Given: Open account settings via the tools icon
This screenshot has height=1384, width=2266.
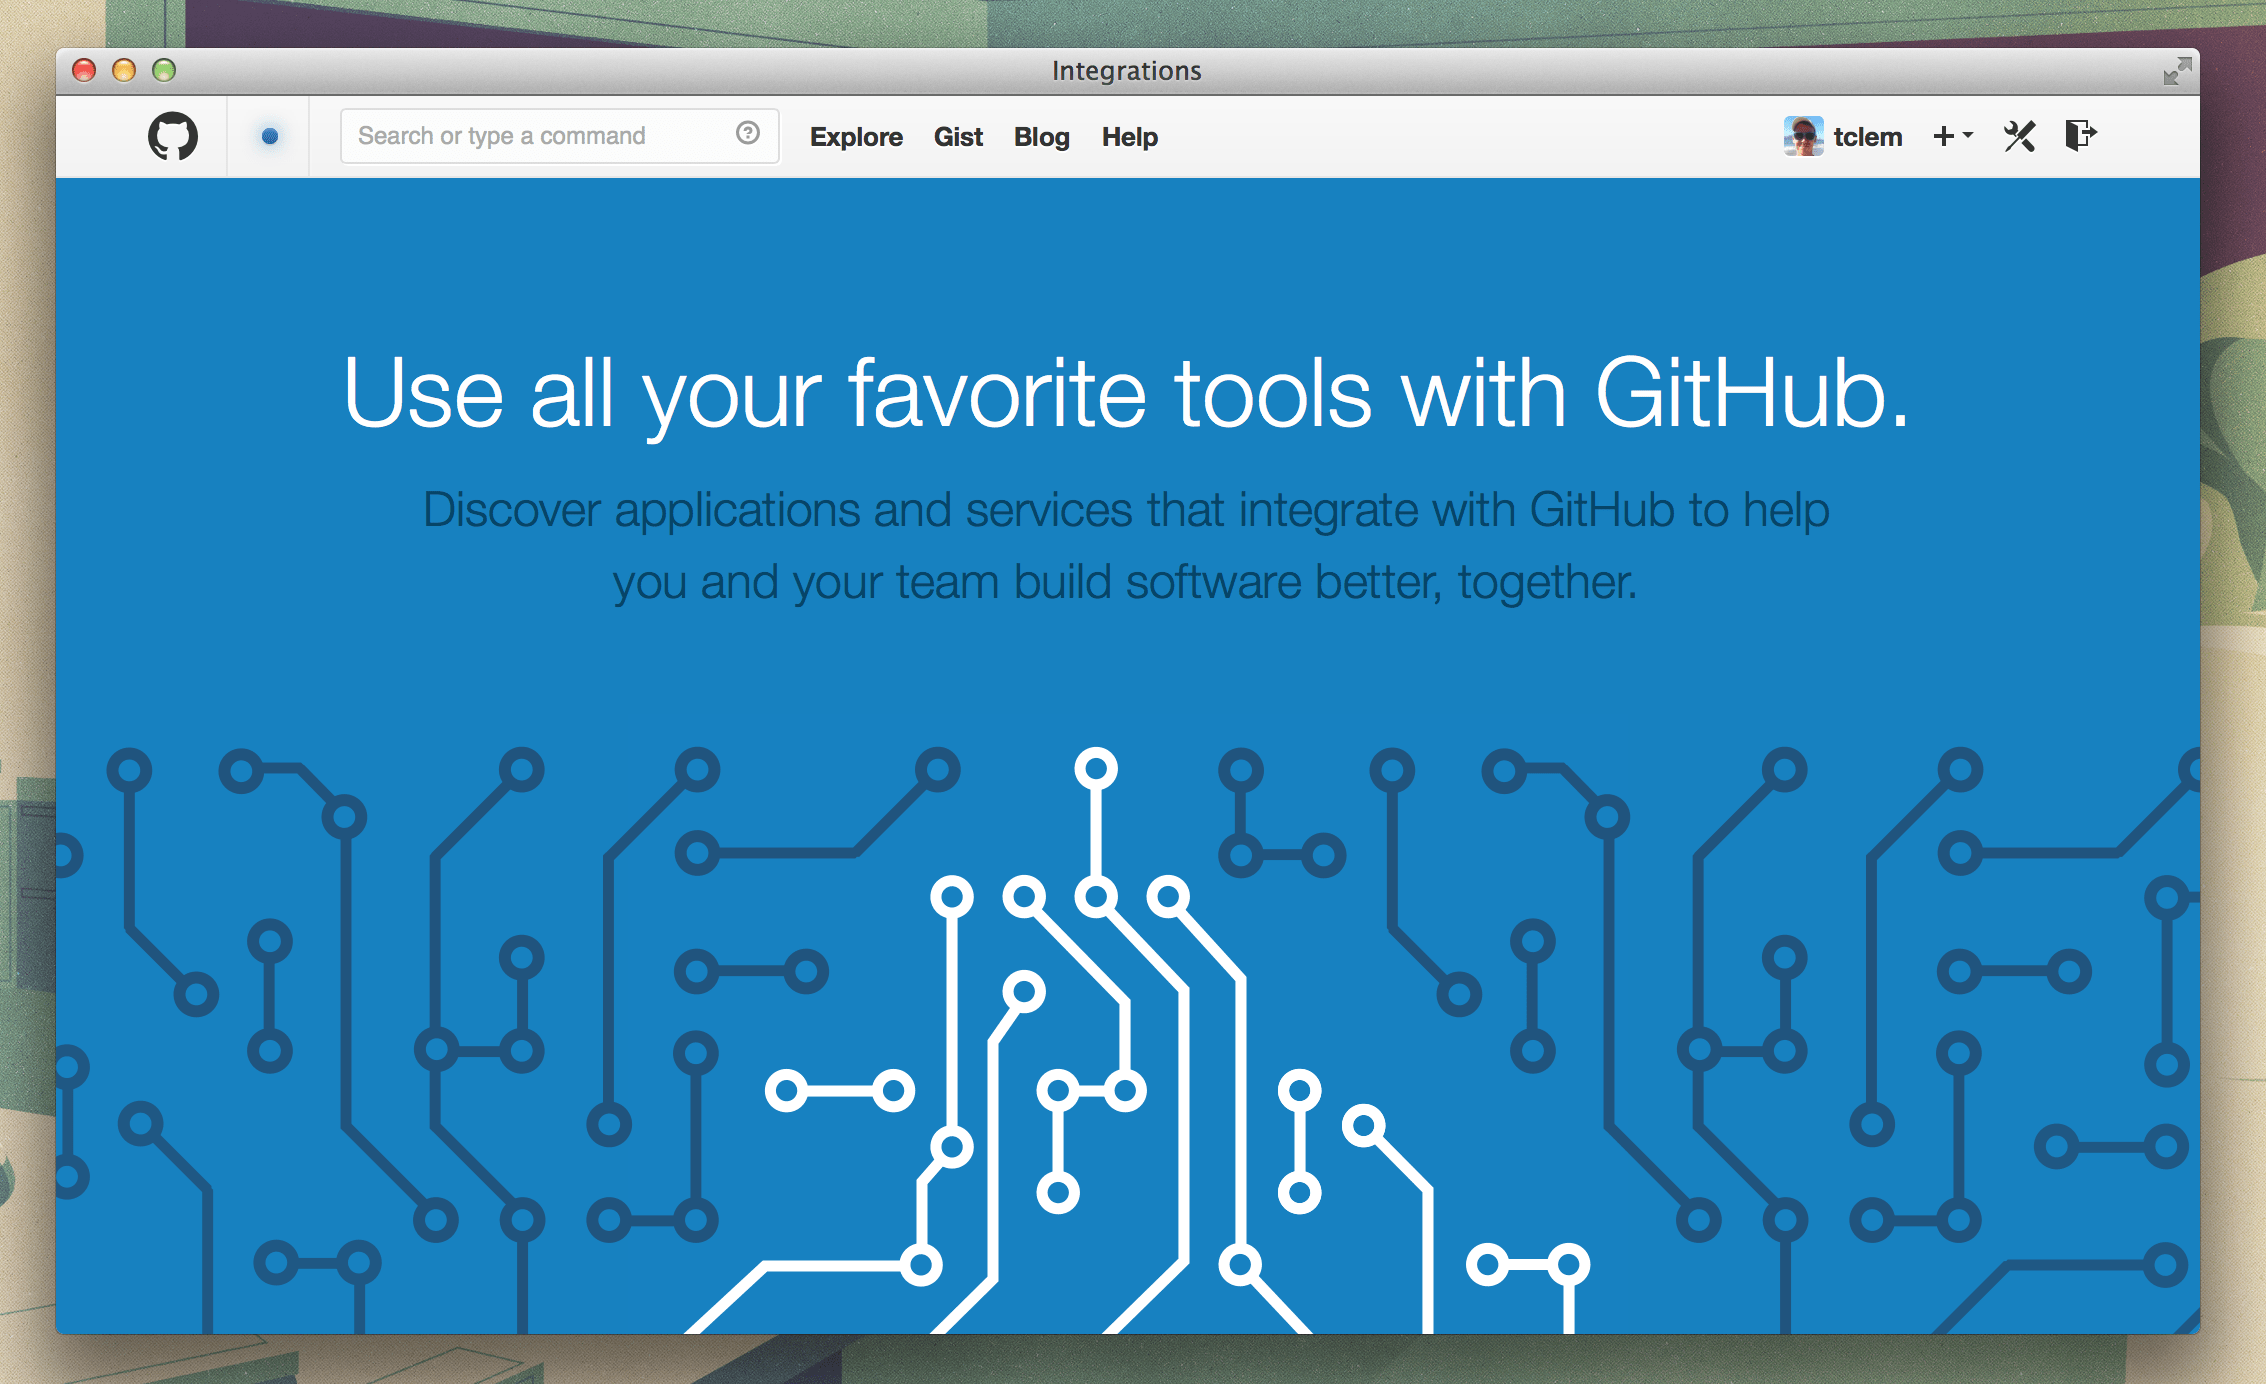Looking at the screenshot, I should [2019, 136].
